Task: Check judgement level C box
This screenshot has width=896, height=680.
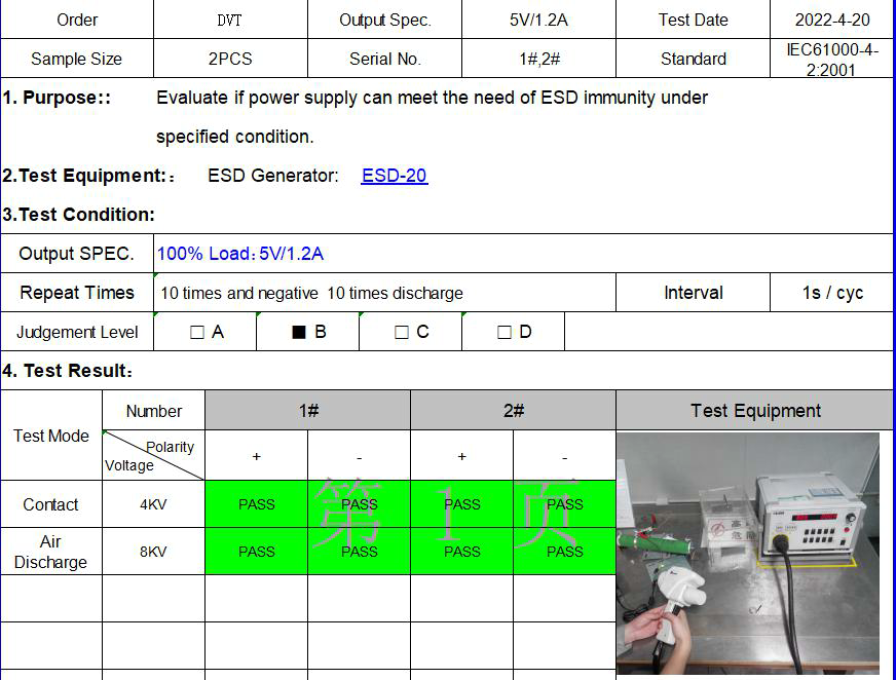Action: click(x=402, y=332)
